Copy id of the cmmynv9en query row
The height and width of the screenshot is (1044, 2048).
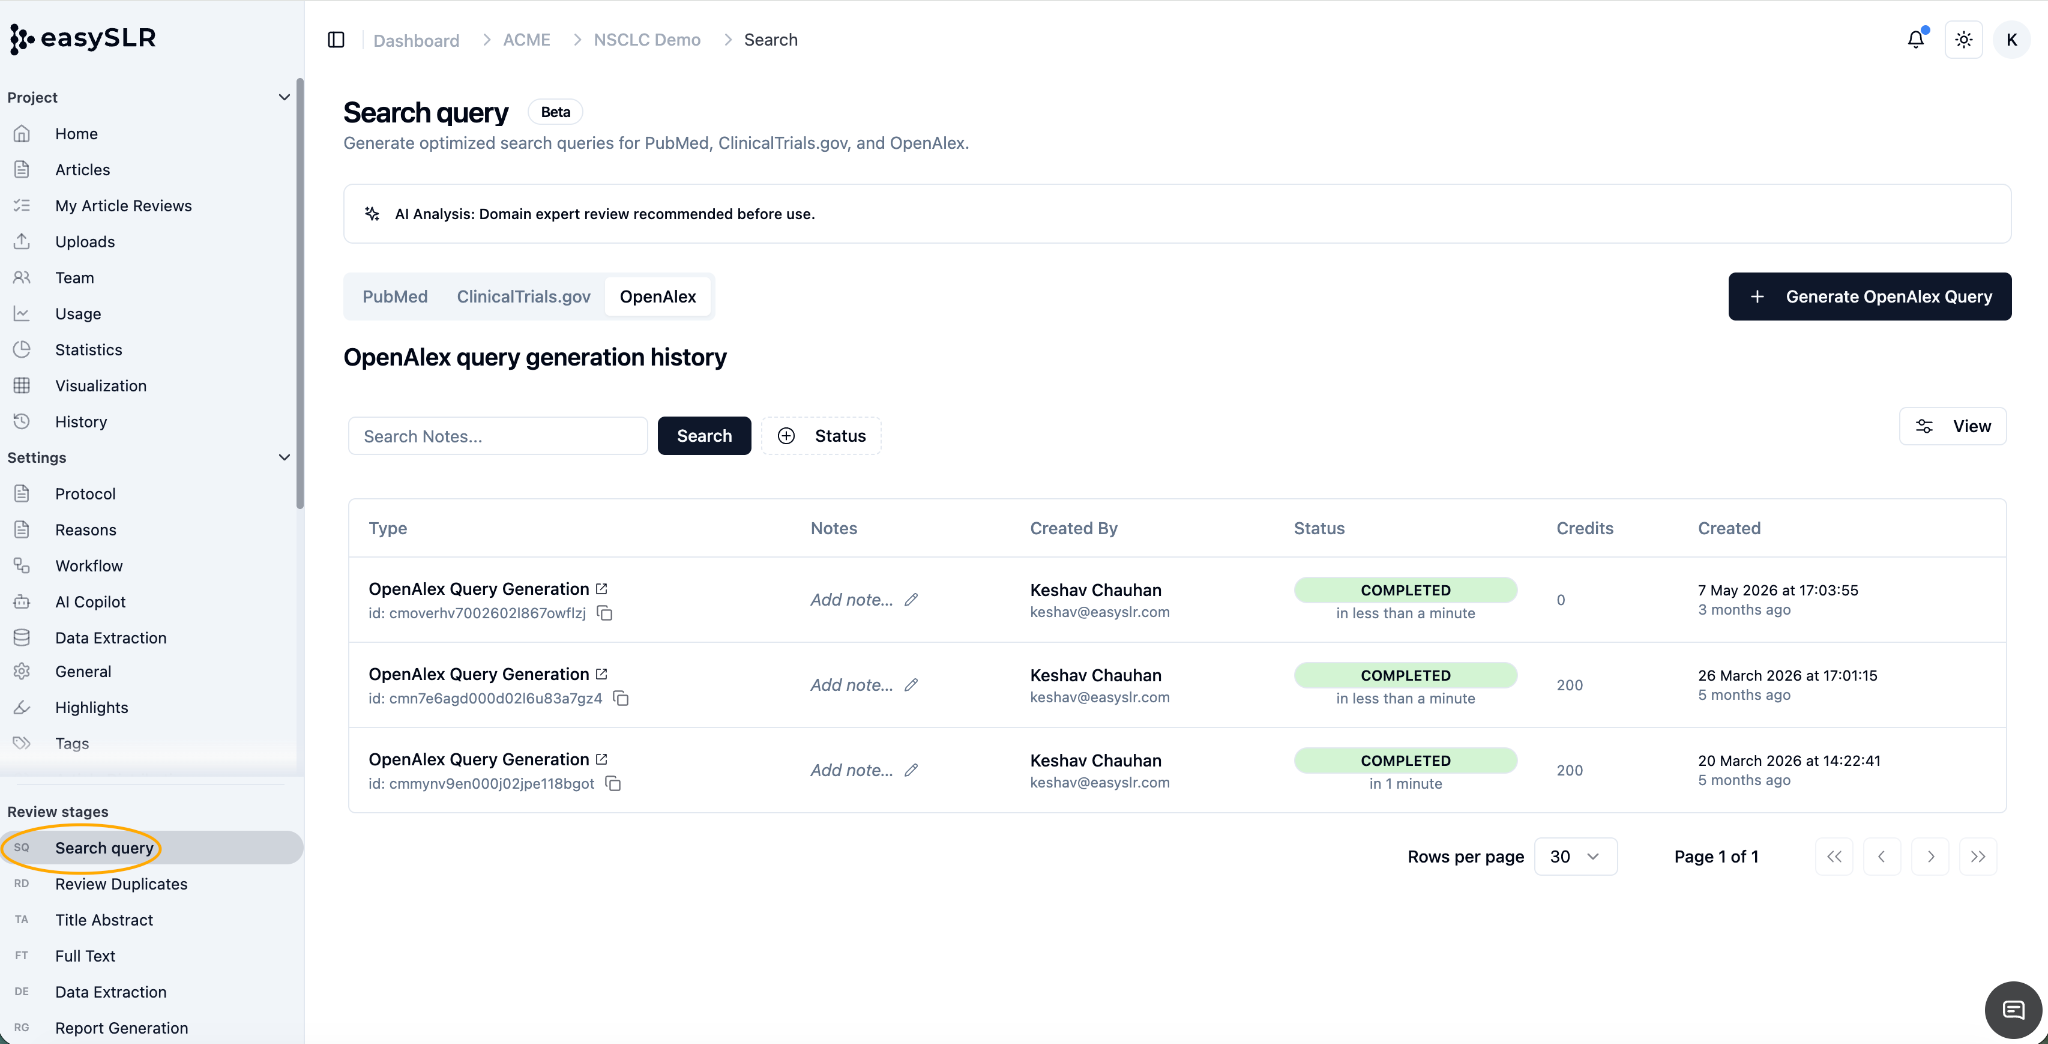(613, 784)
